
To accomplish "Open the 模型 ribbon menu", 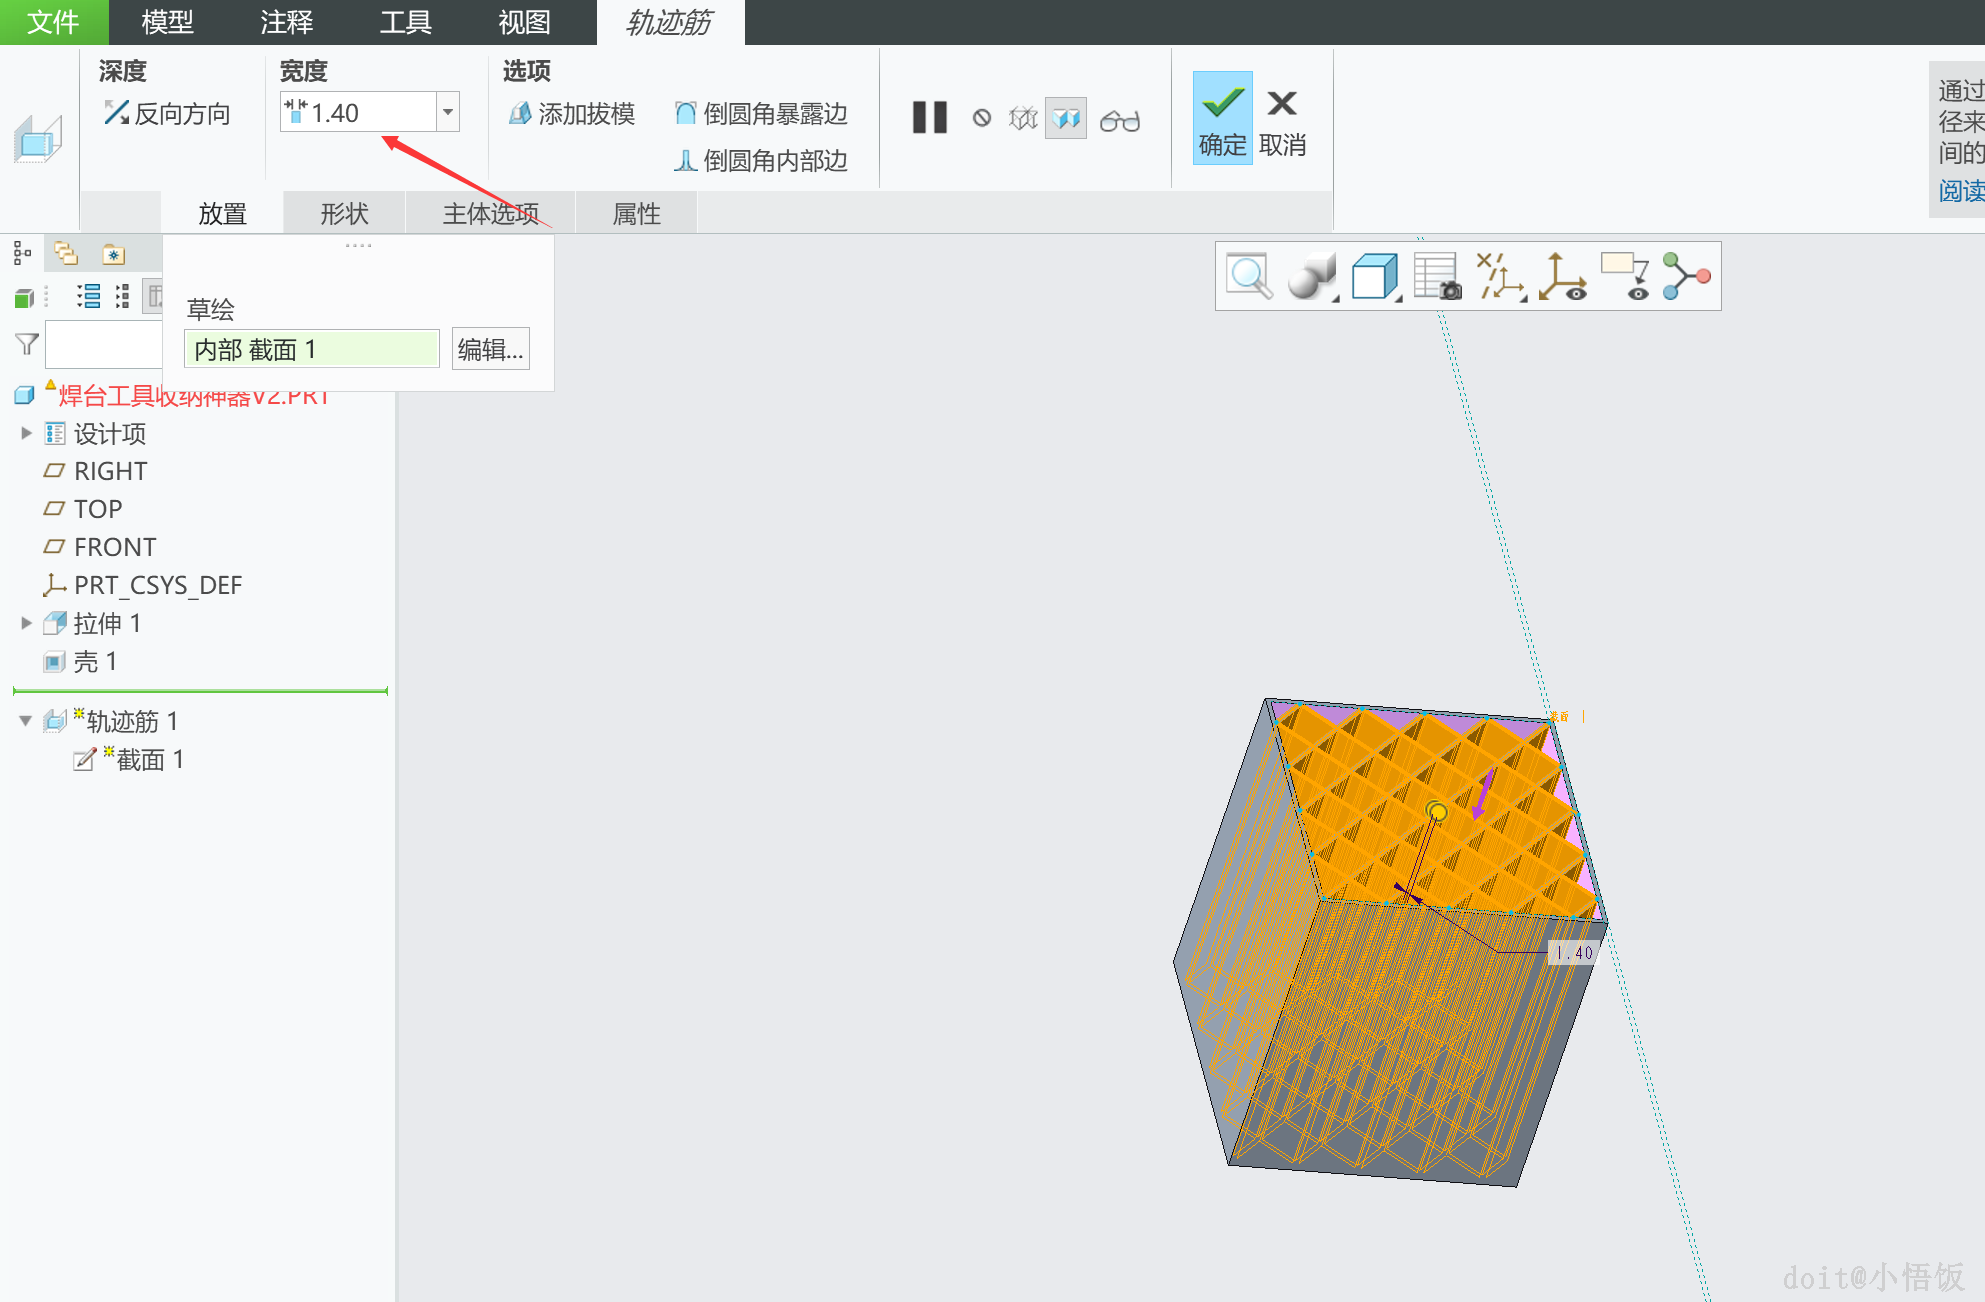I will coord(167,22).
